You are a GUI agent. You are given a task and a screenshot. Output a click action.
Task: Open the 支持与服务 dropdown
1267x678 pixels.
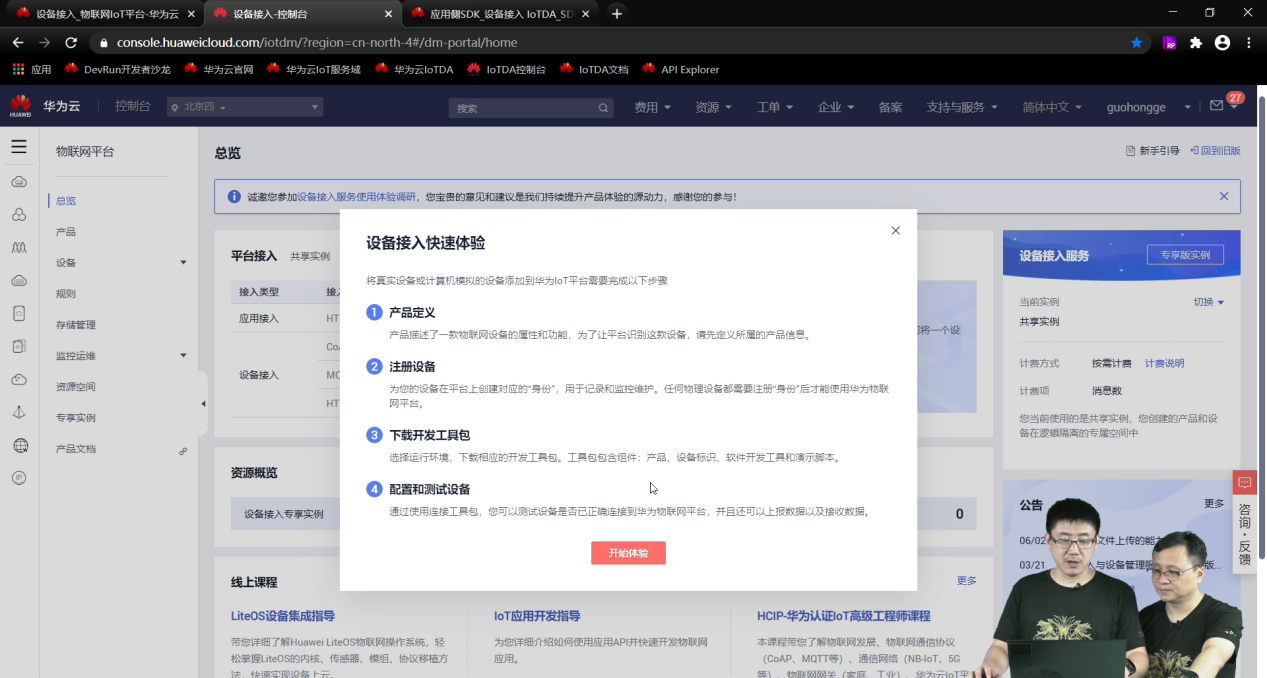pyautogui.click(x=963, y=107)
